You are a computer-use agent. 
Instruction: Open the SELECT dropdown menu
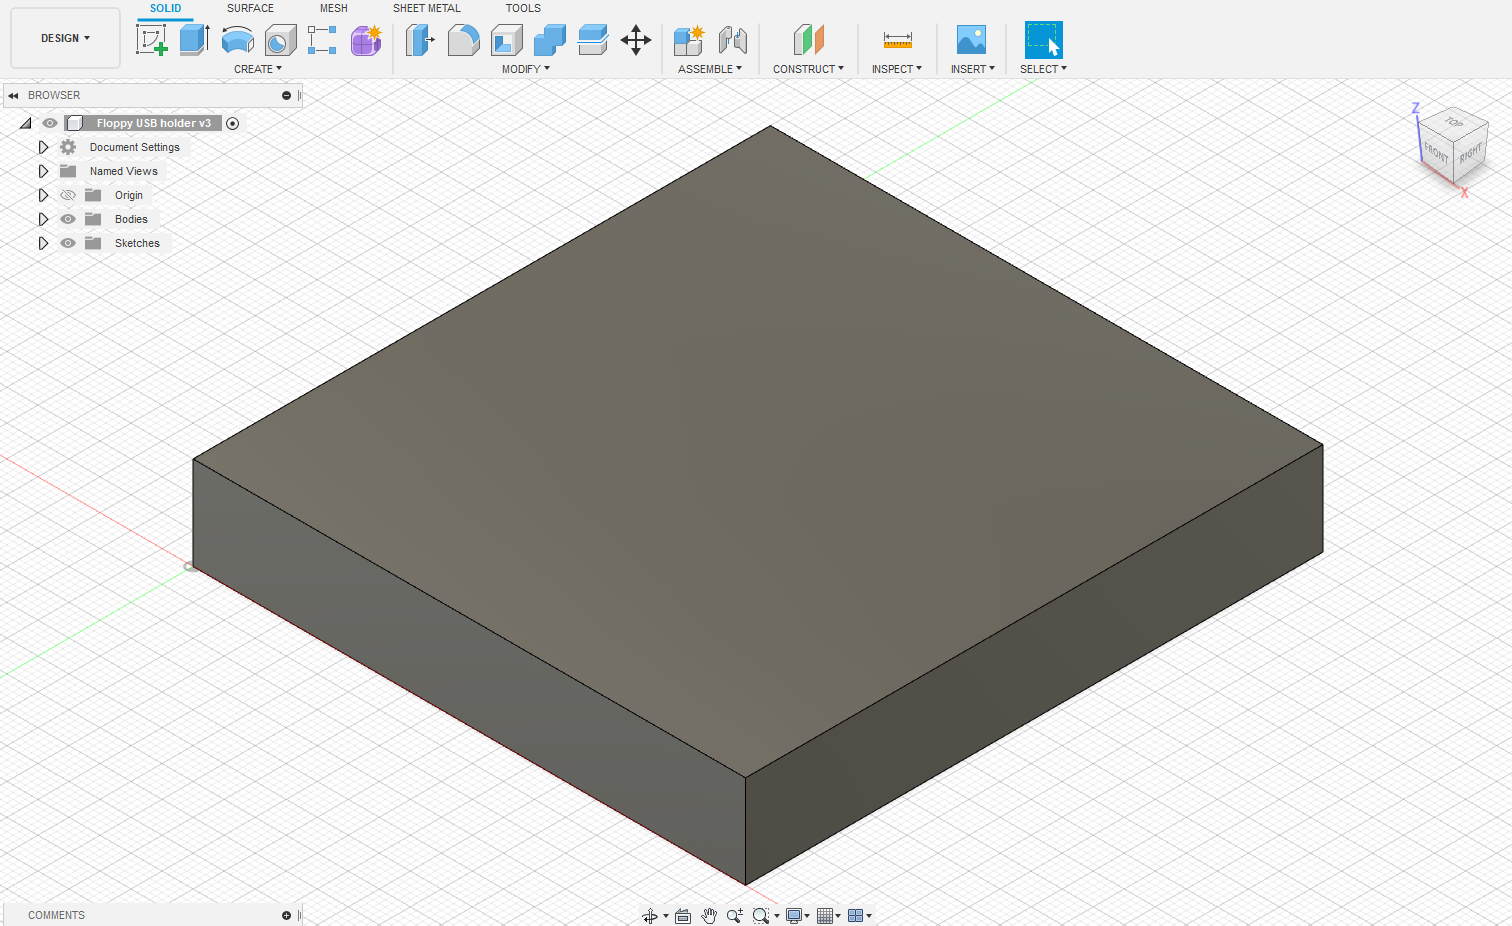pos(1043,69)
